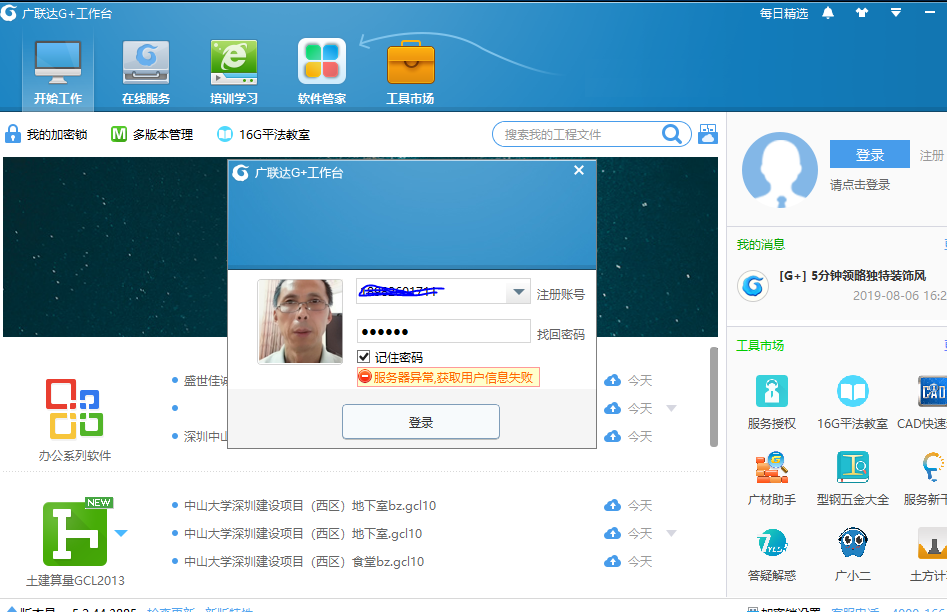
Task: Open file 中山大学深圳建设项目（西区）食堂bz.gcl10
Action: tap(304, 561)
